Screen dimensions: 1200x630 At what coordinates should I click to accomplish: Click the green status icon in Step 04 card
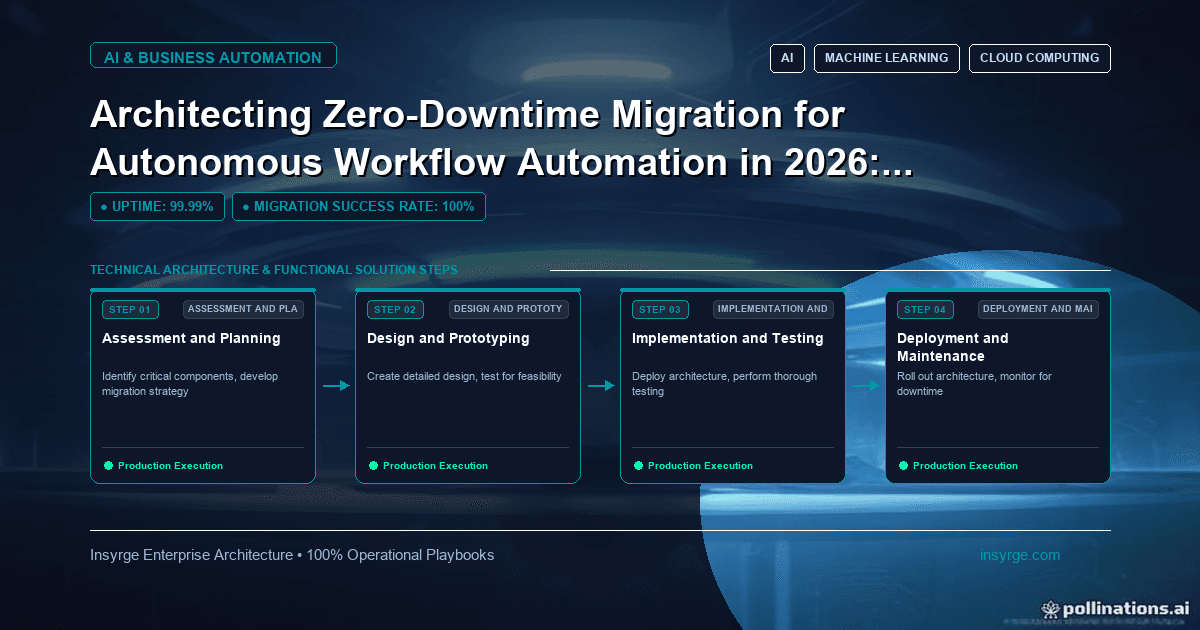(x=903, y=465)
